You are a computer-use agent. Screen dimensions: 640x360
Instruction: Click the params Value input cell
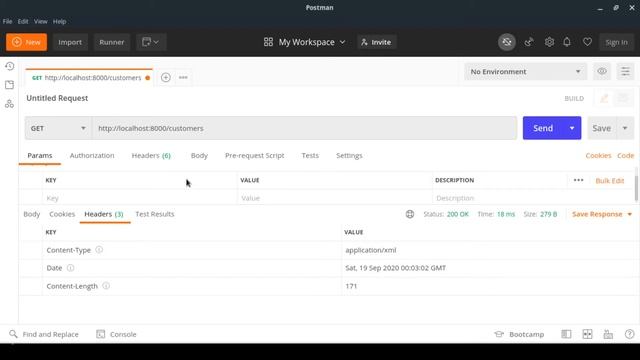335,198
